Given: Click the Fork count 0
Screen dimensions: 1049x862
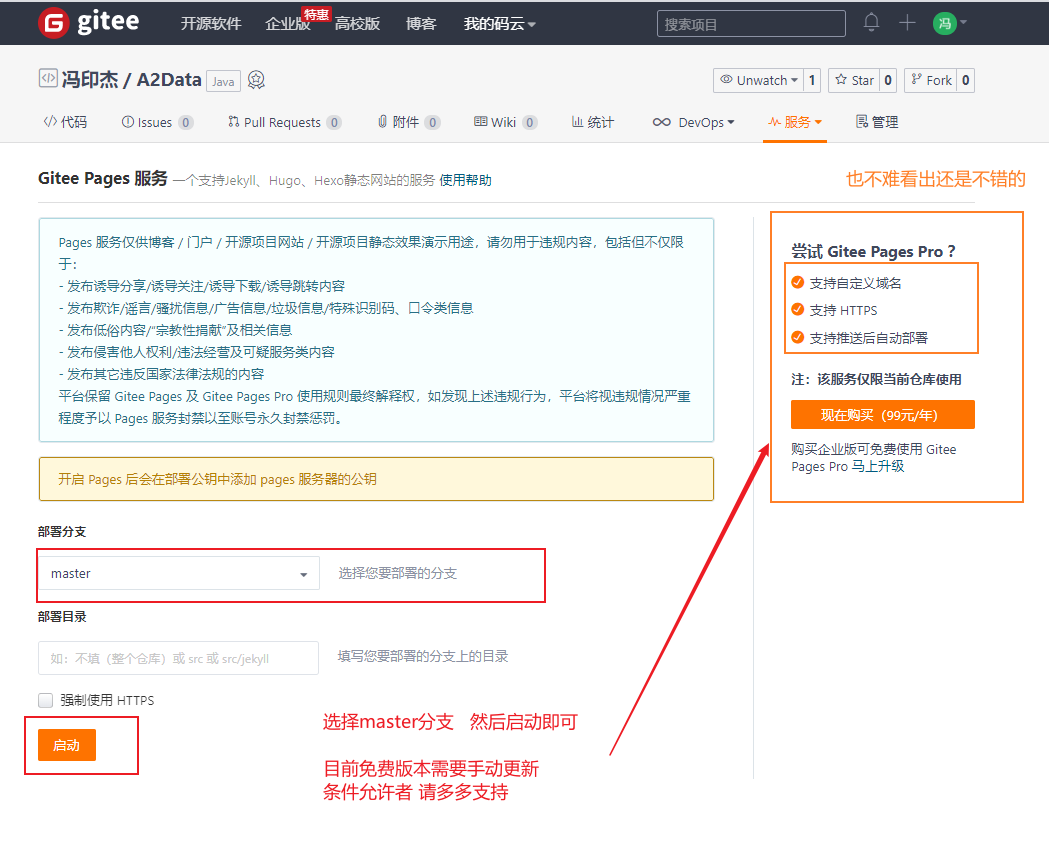Looking at the screenshot, I should pos(965,80).
